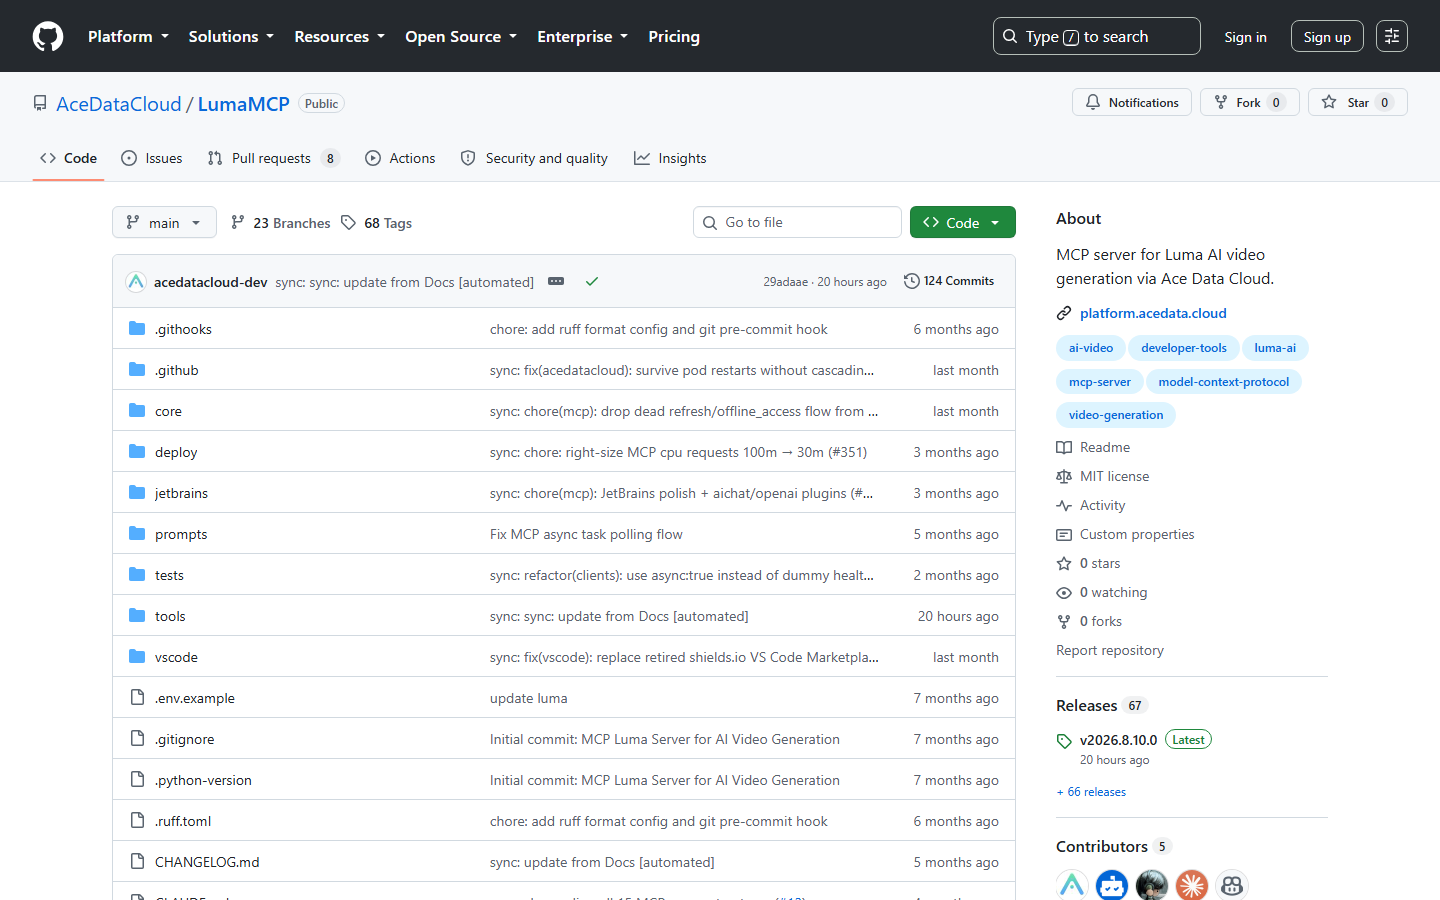Click the Fork icon

(1221, 102)
